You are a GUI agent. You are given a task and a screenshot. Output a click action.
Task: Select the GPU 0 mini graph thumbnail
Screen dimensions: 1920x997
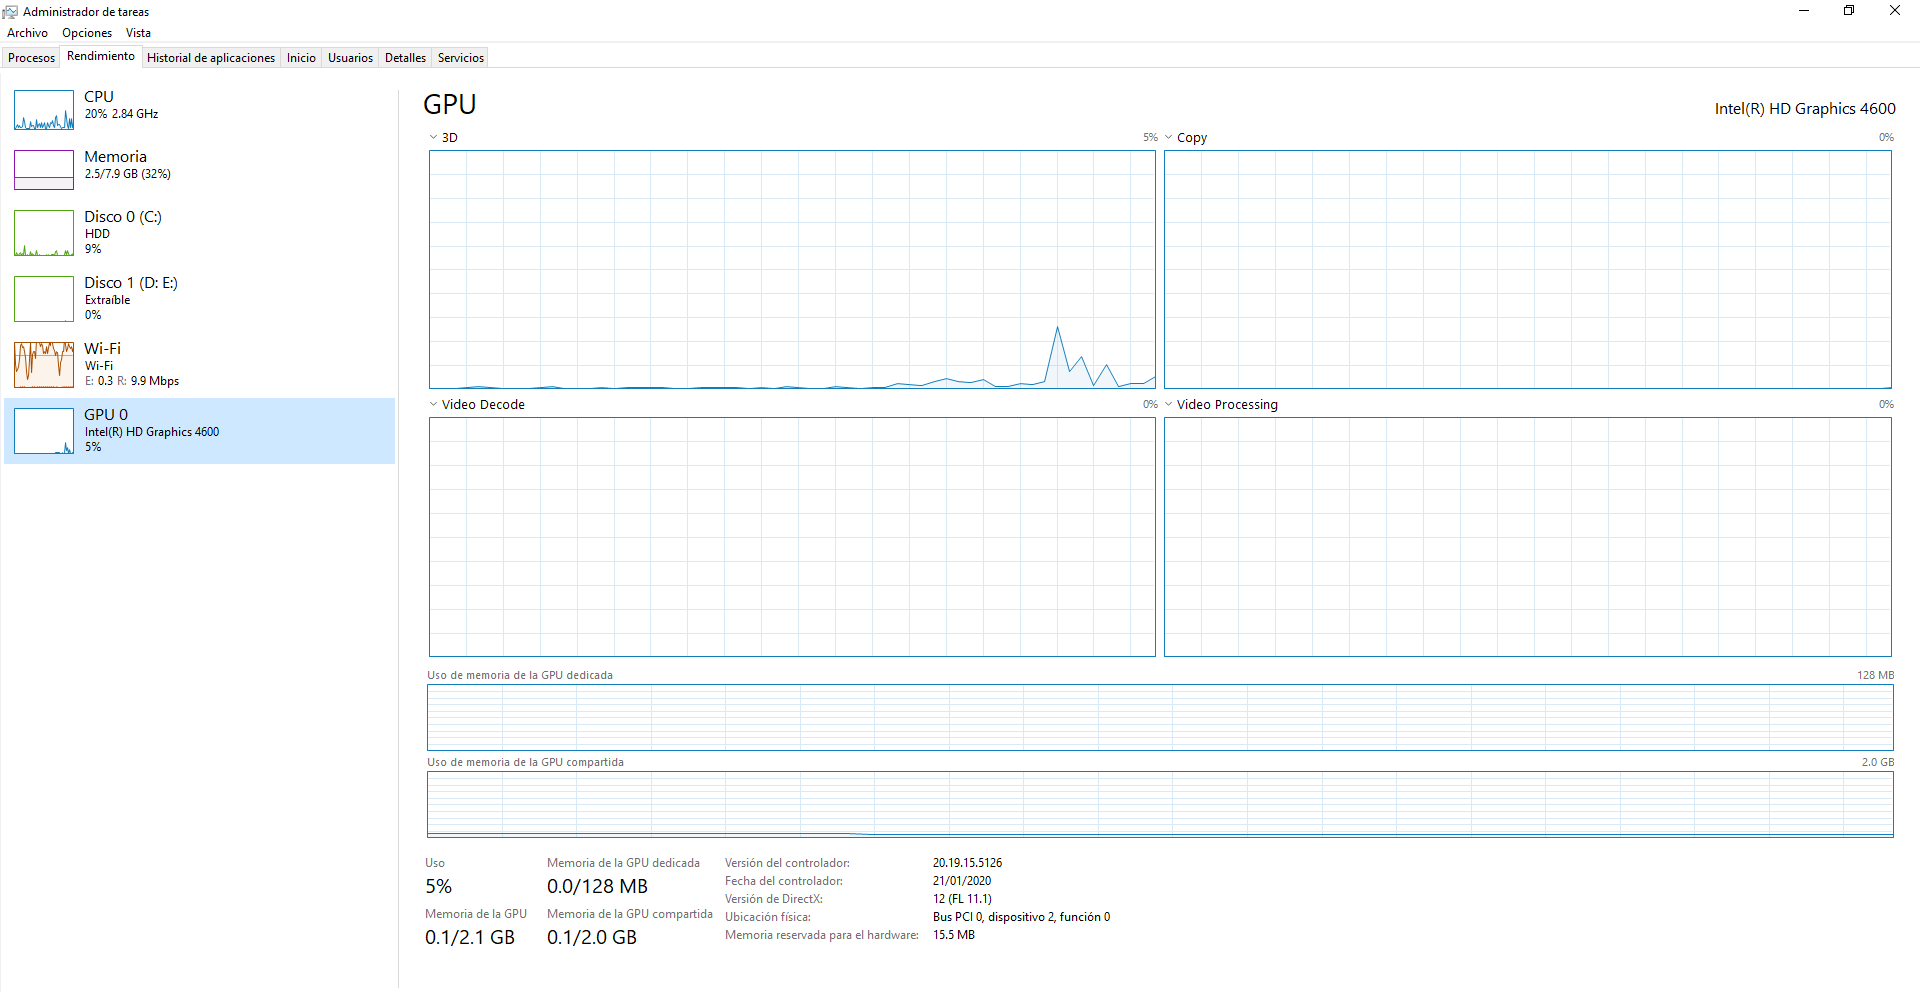pyautogui.click(x=44, y=431)
